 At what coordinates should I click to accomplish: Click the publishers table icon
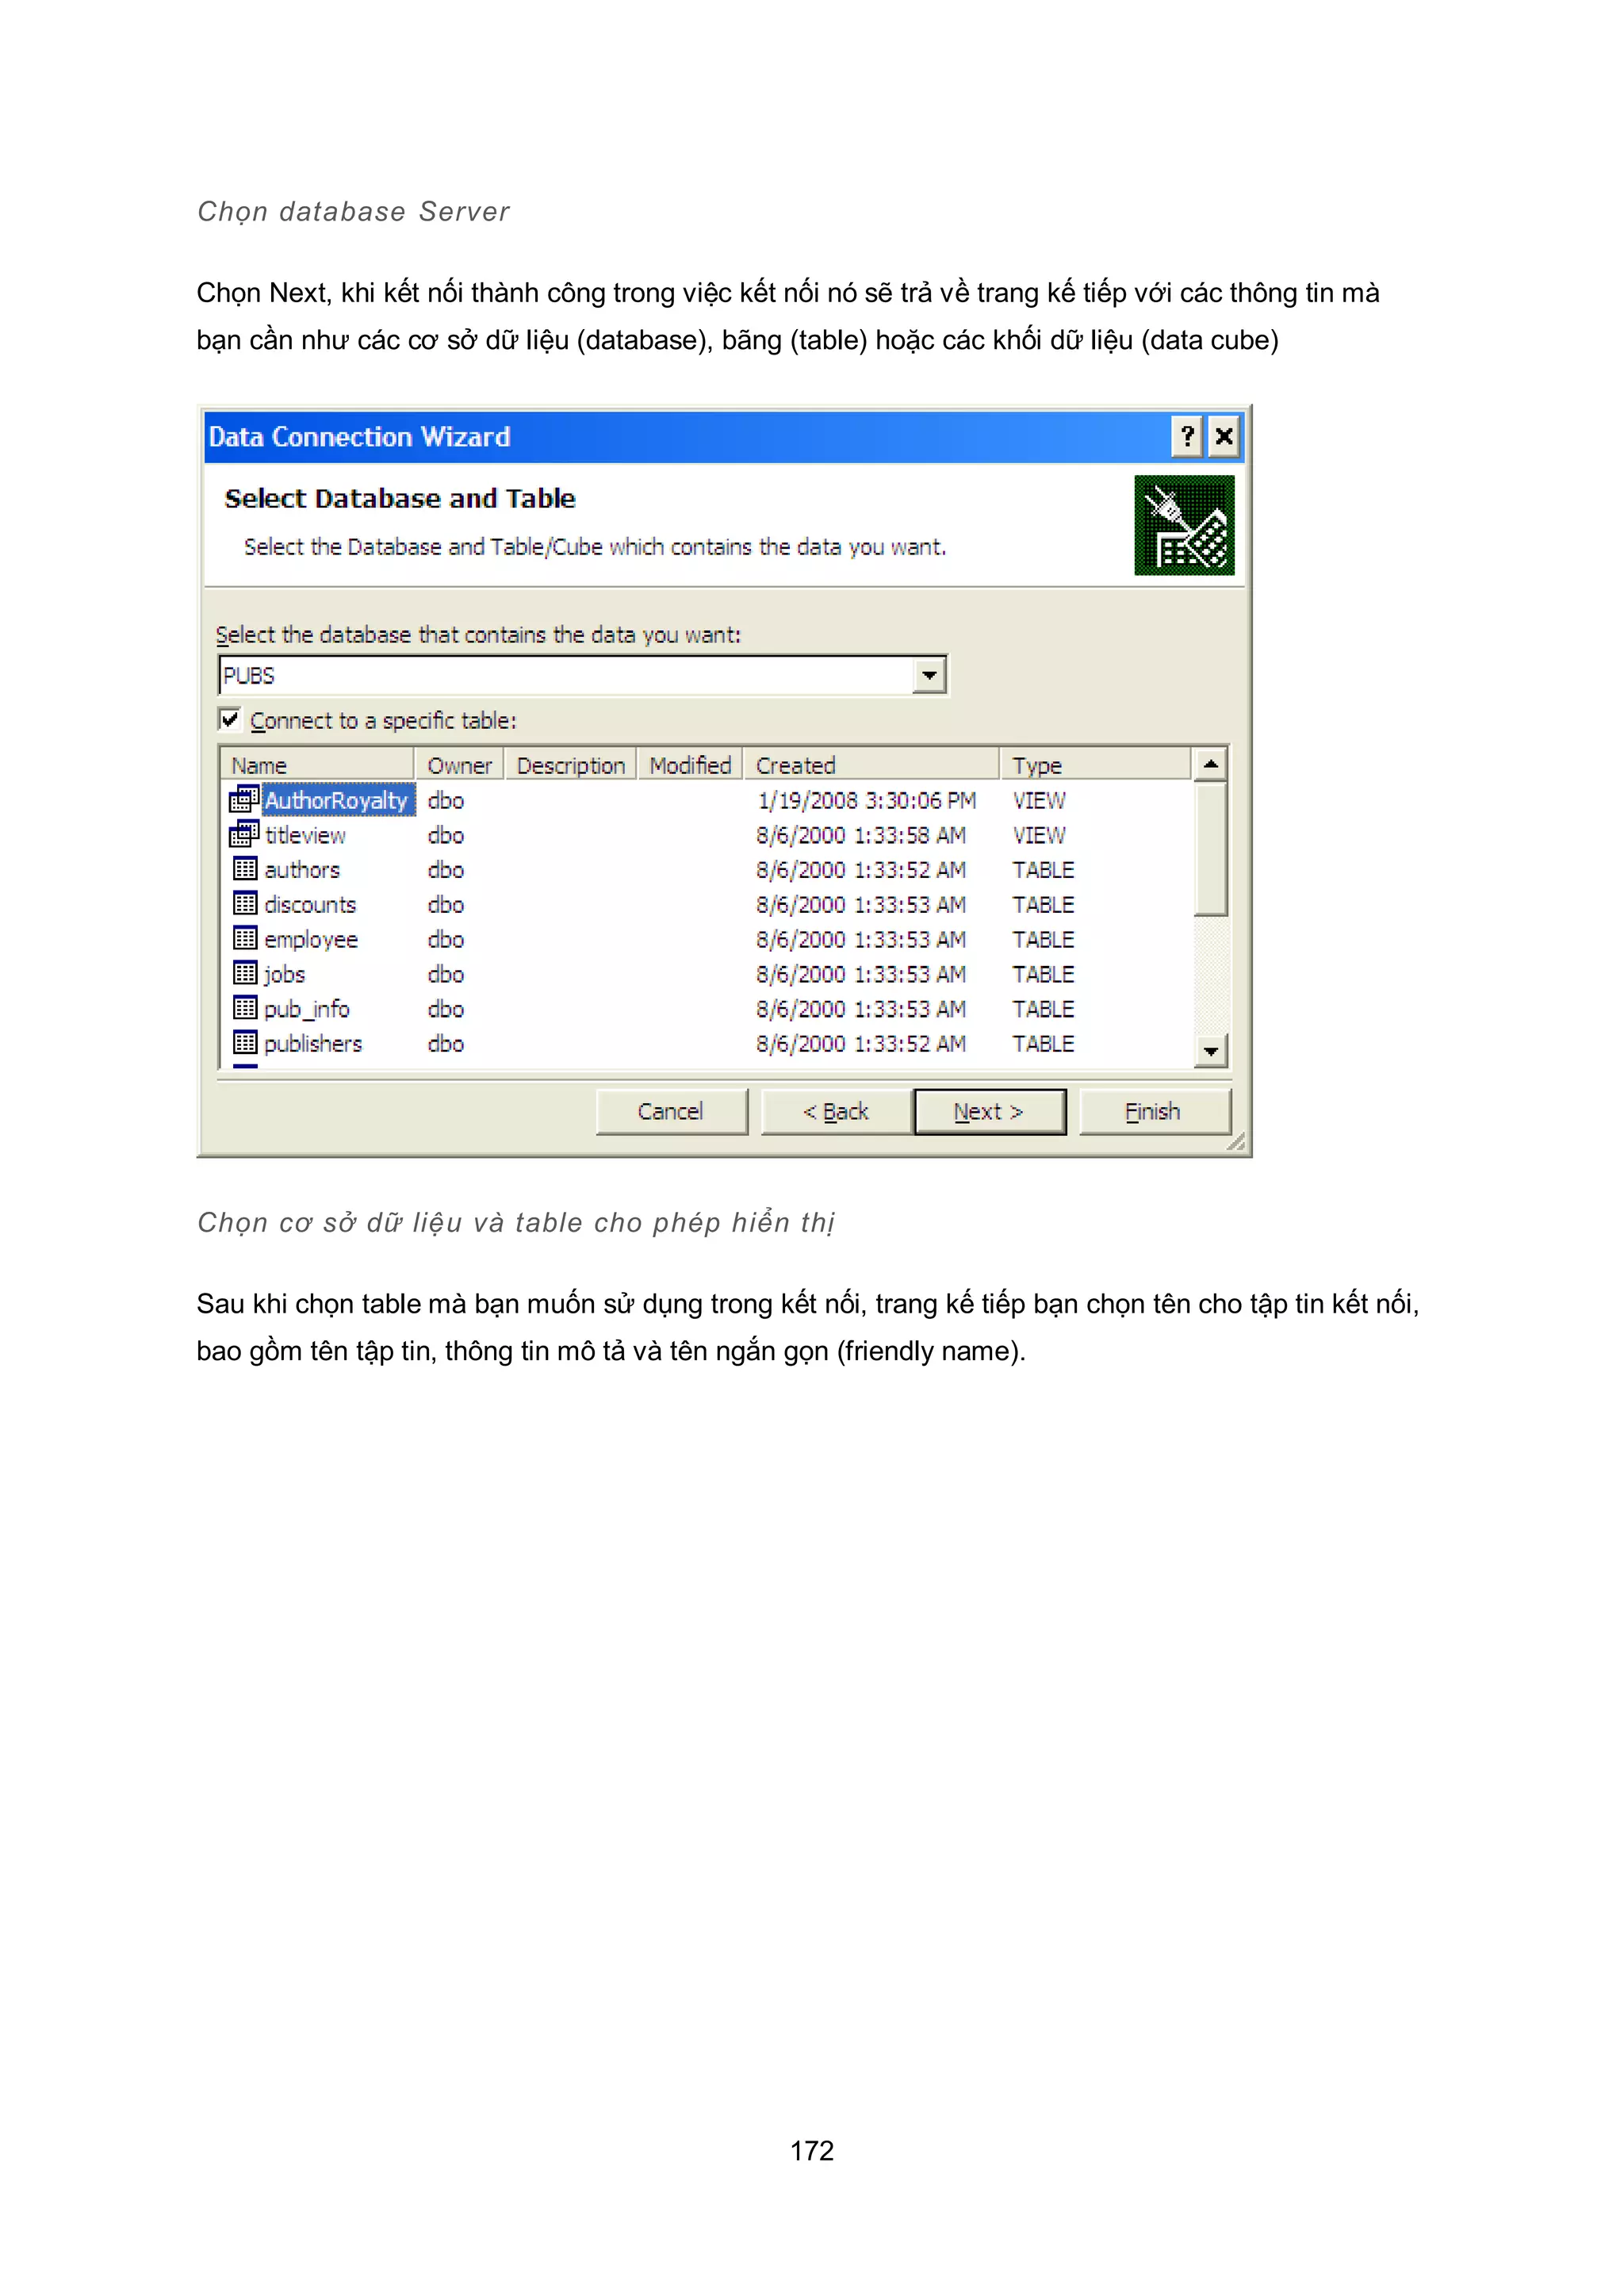coord(245,1042)
